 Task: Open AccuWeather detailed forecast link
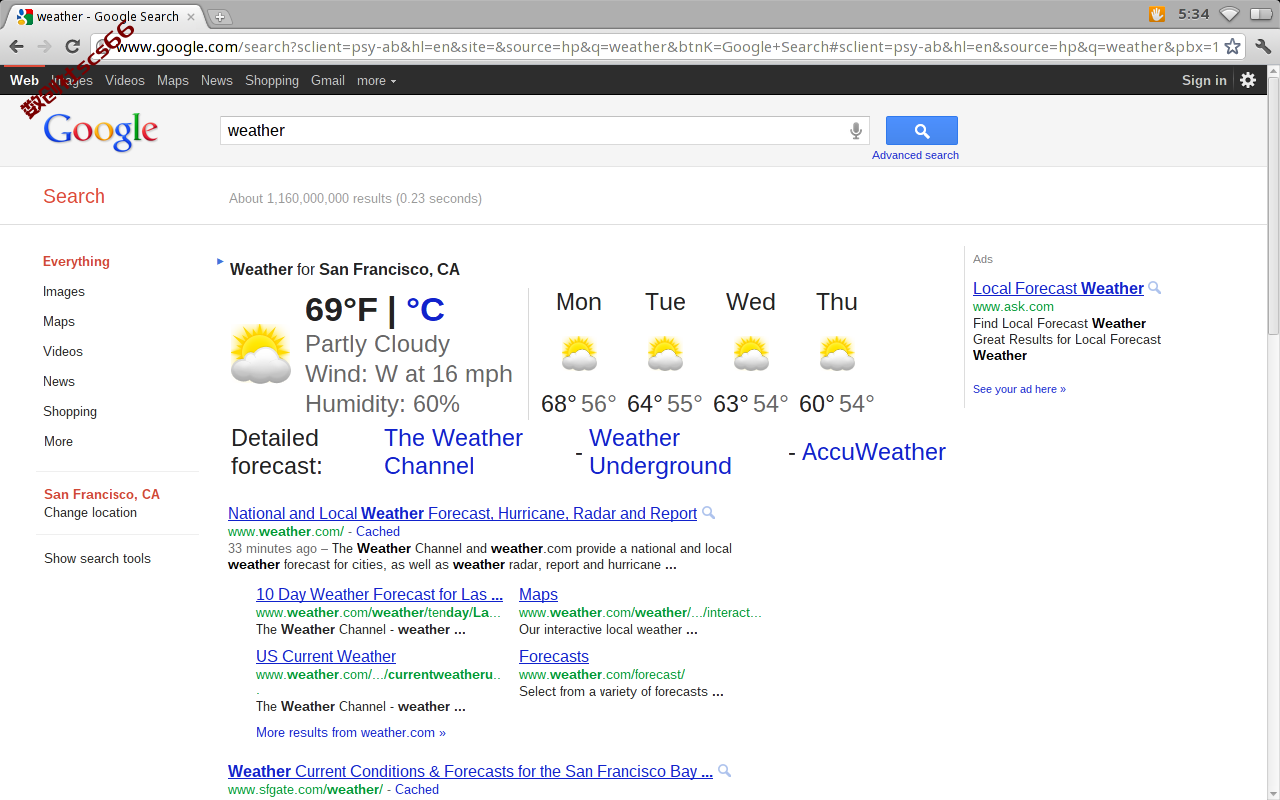pyautogui.click(x=874, y=452)
